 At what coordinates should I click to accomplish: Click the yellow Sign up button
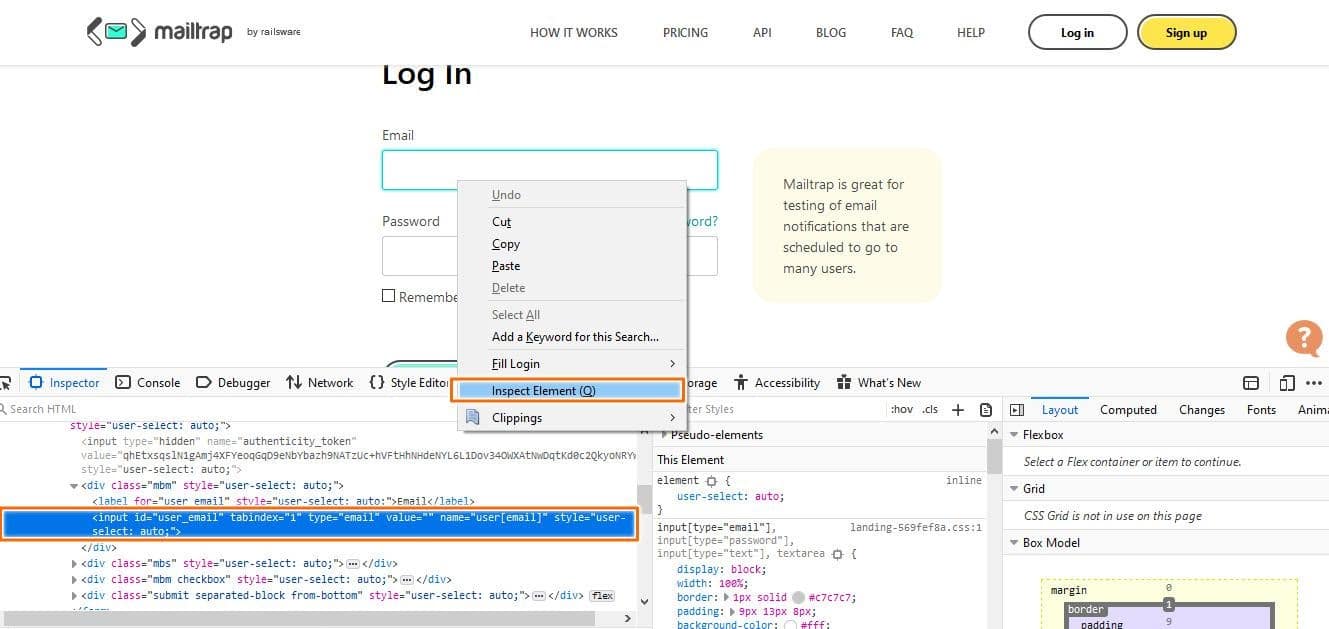tap(1186, 32)
